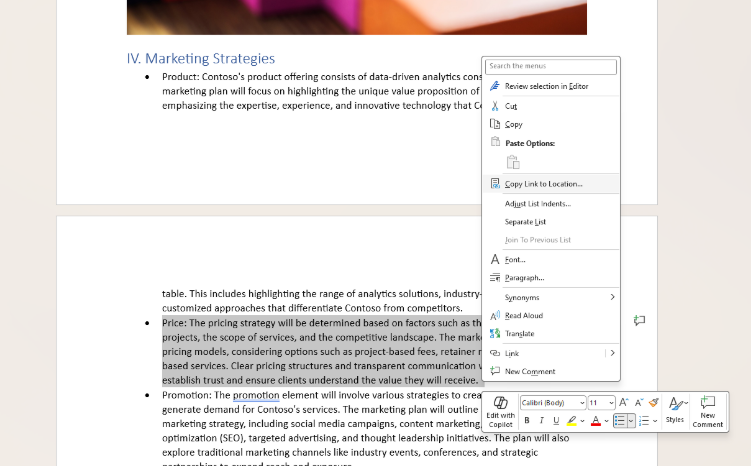
Task: Click the Edit with Copilot icon
Action: coord(501,411)
